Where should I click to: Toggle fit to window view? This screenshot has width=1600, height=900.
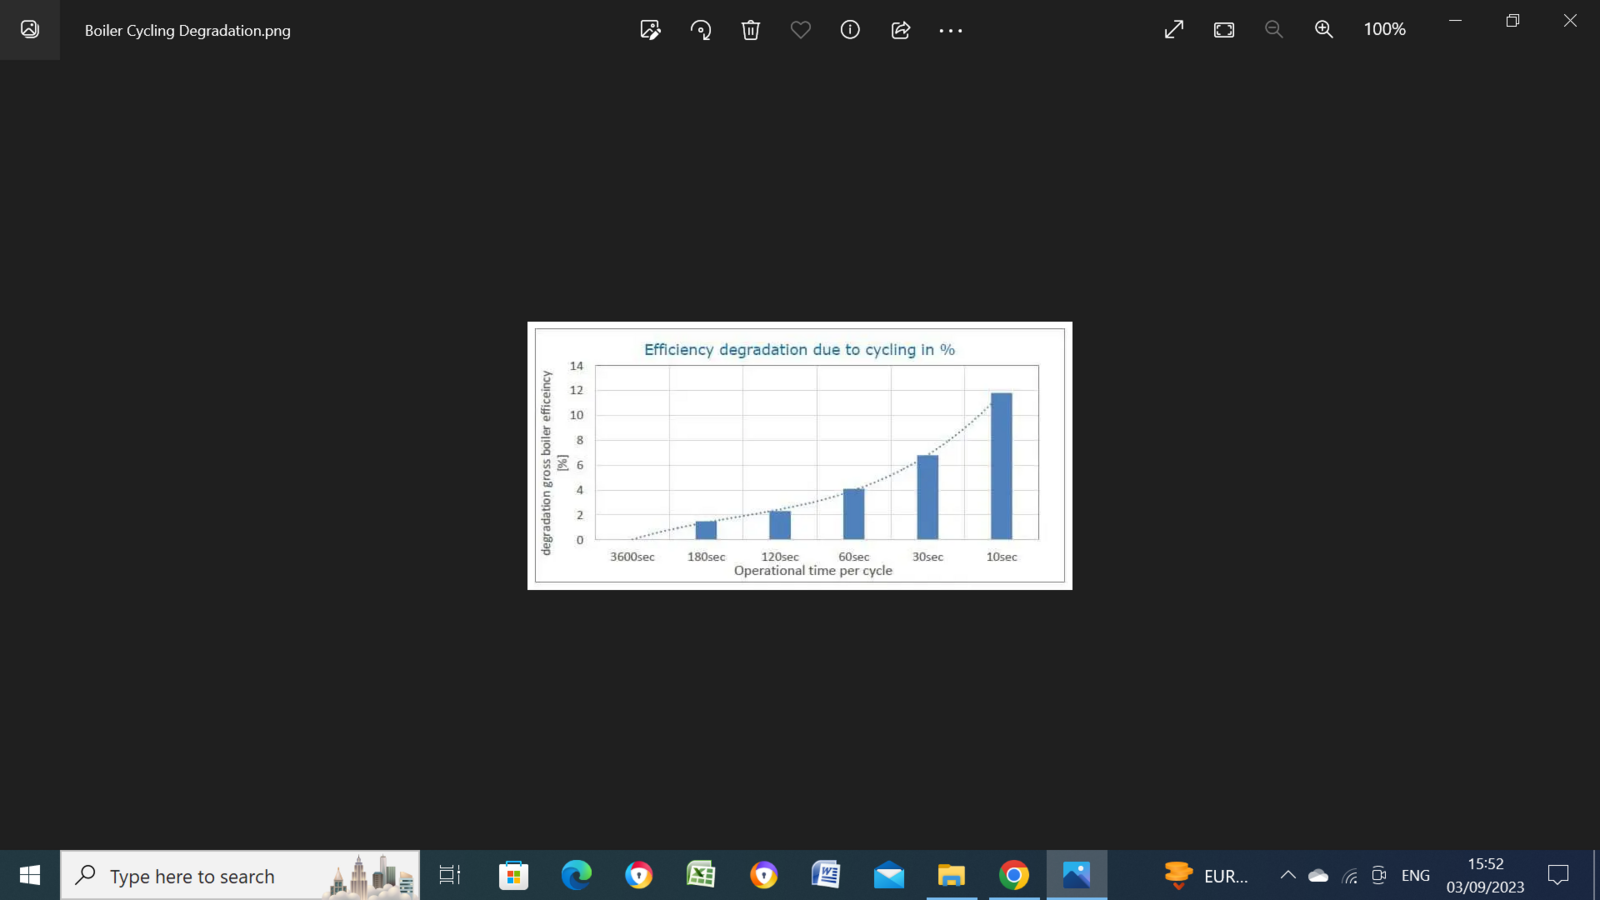pyautogui.click(x=1224, y=30)
